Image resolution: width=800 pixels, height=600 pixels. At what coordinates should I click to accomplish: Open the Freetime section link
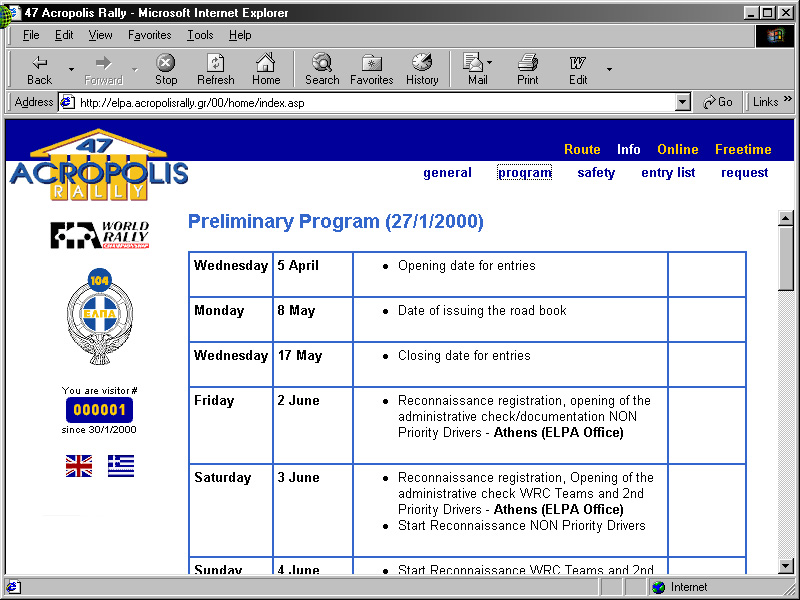point(743,149)
